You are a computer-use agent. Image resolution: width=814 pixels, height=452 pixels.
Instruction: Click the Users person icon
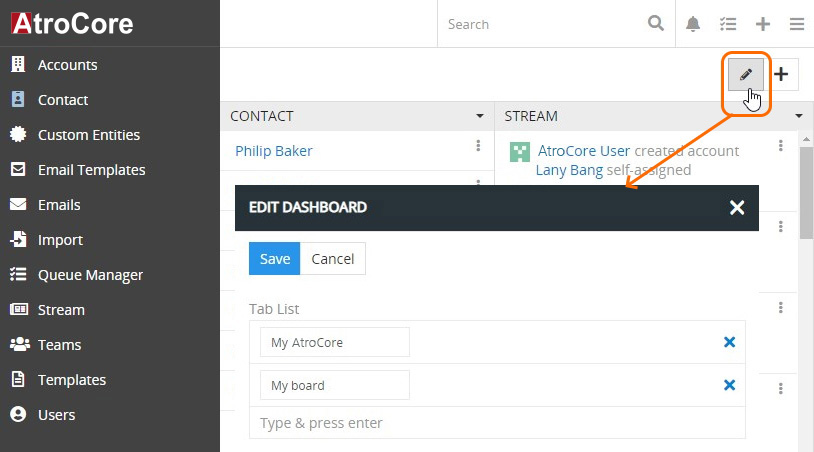pyautogui.click(x=18, y=414)
